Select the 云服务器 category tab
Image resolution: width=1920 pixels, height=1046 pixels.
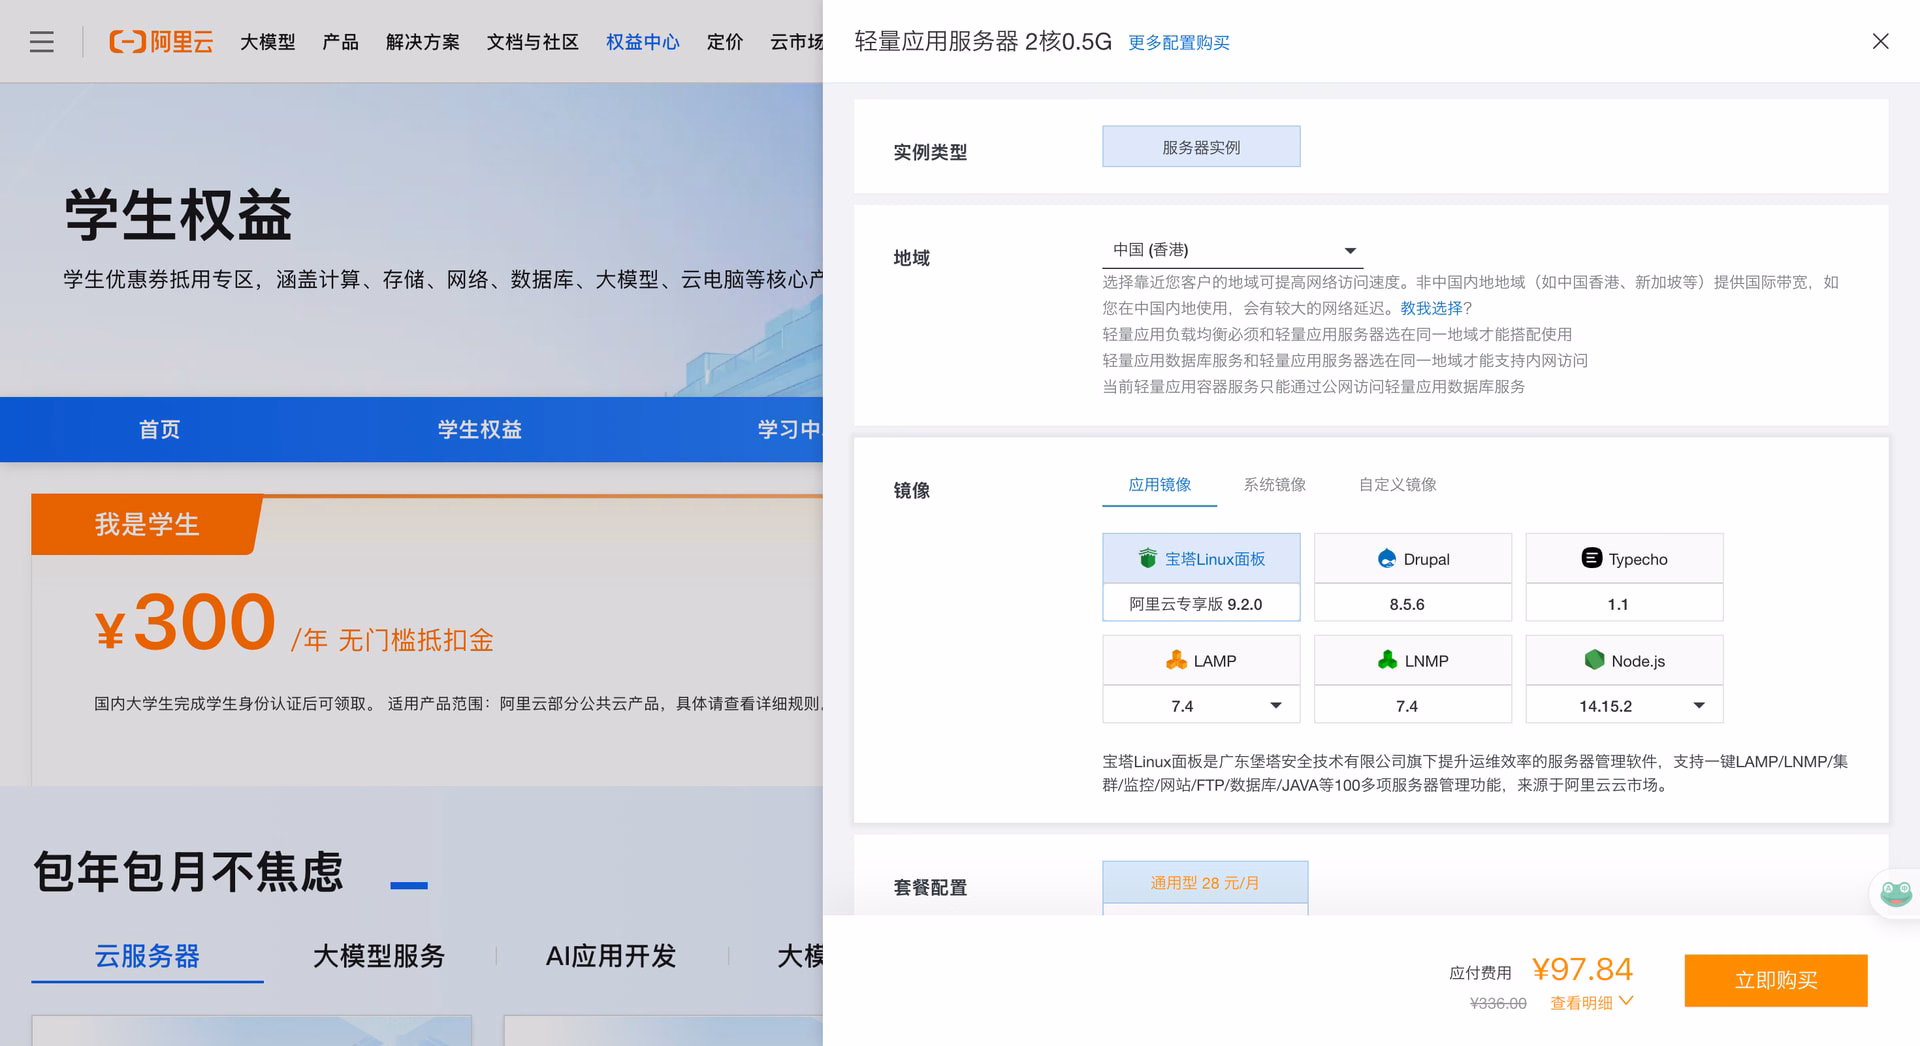147,956
